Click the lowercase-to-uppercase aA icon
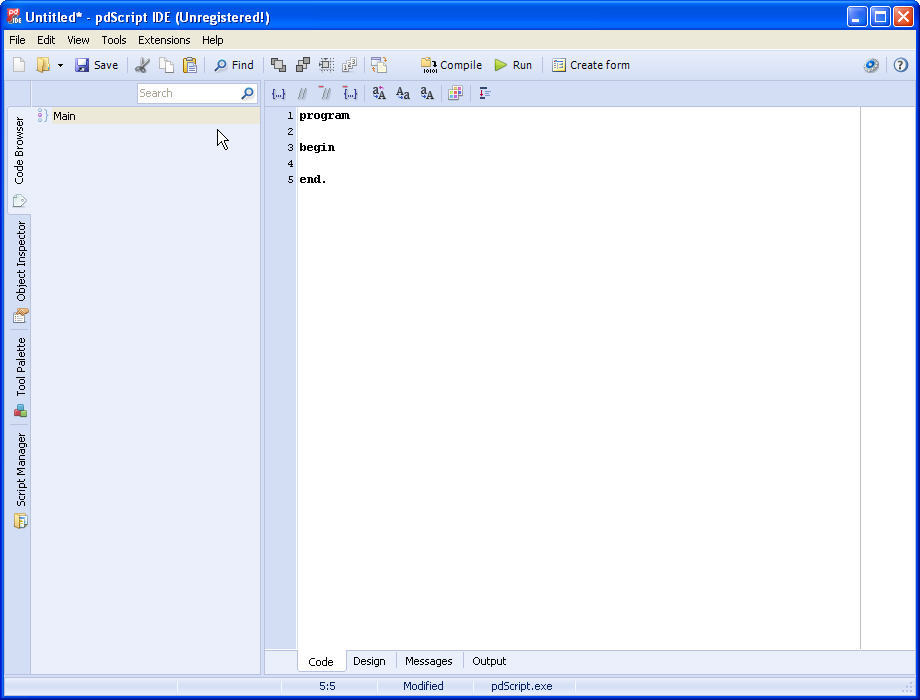This screenshot has height=700, width=920. coord(427,93)
